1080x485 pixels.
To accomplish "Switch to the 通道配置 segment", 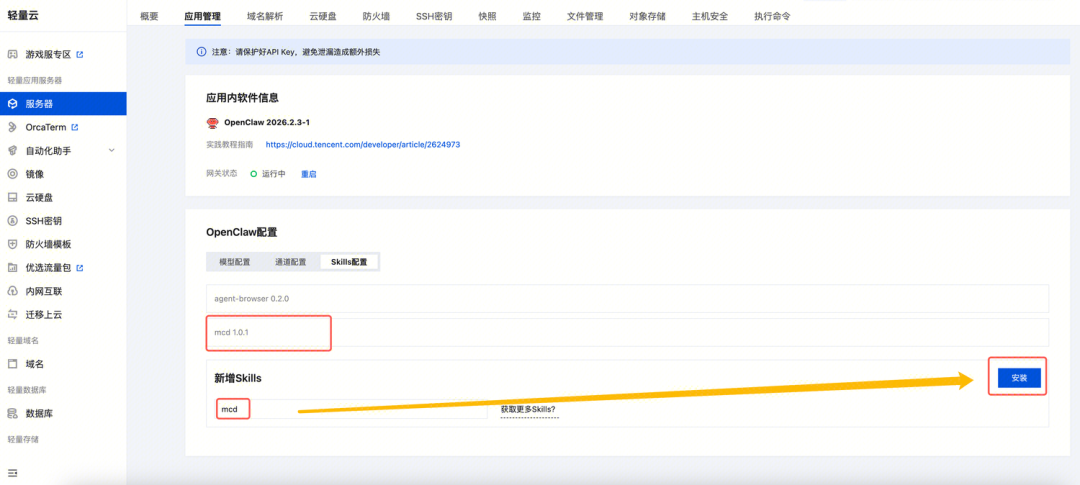I will (291, 262).
